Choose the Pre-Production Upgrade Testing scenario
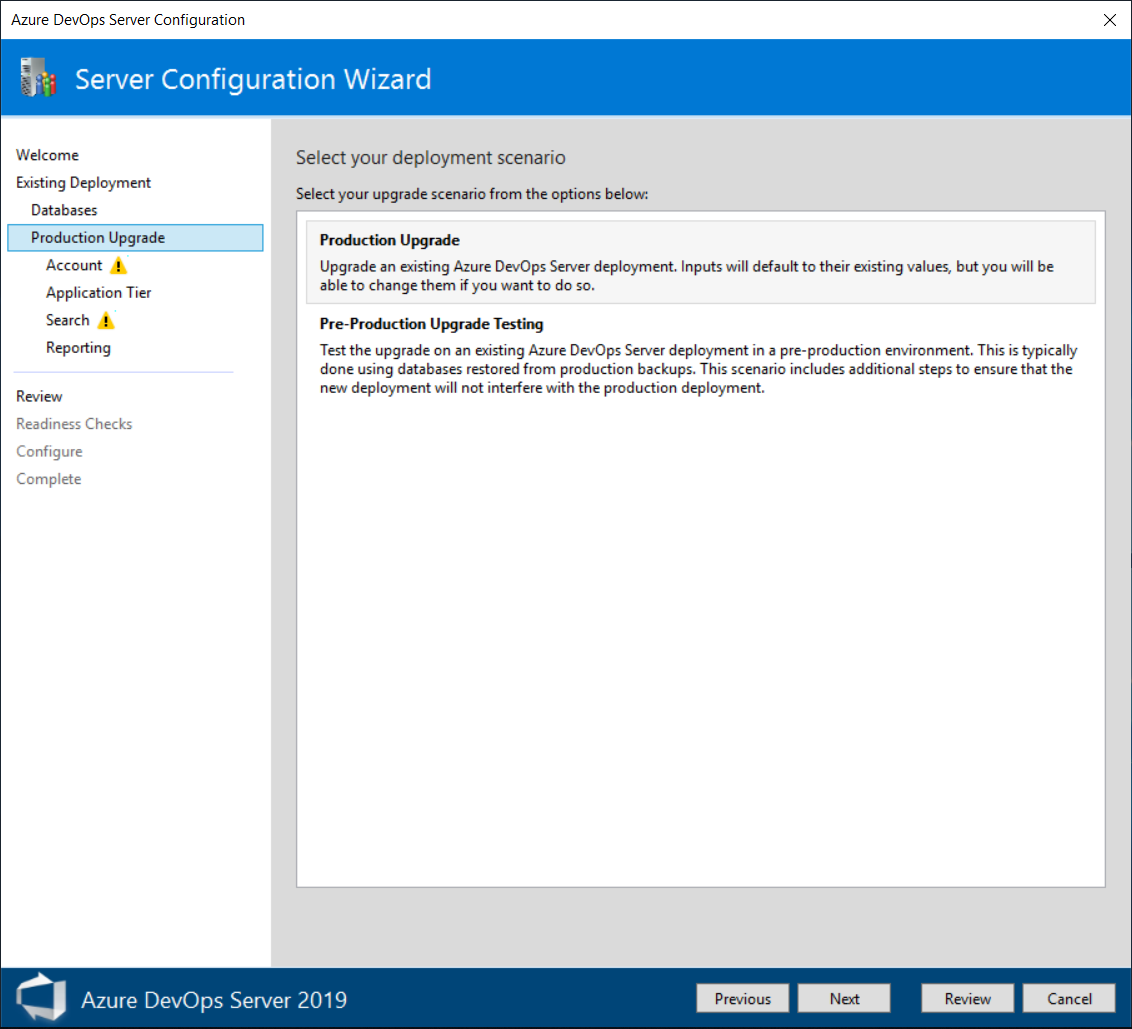This screenshot has height=1029, width=1132. [701, 356]
